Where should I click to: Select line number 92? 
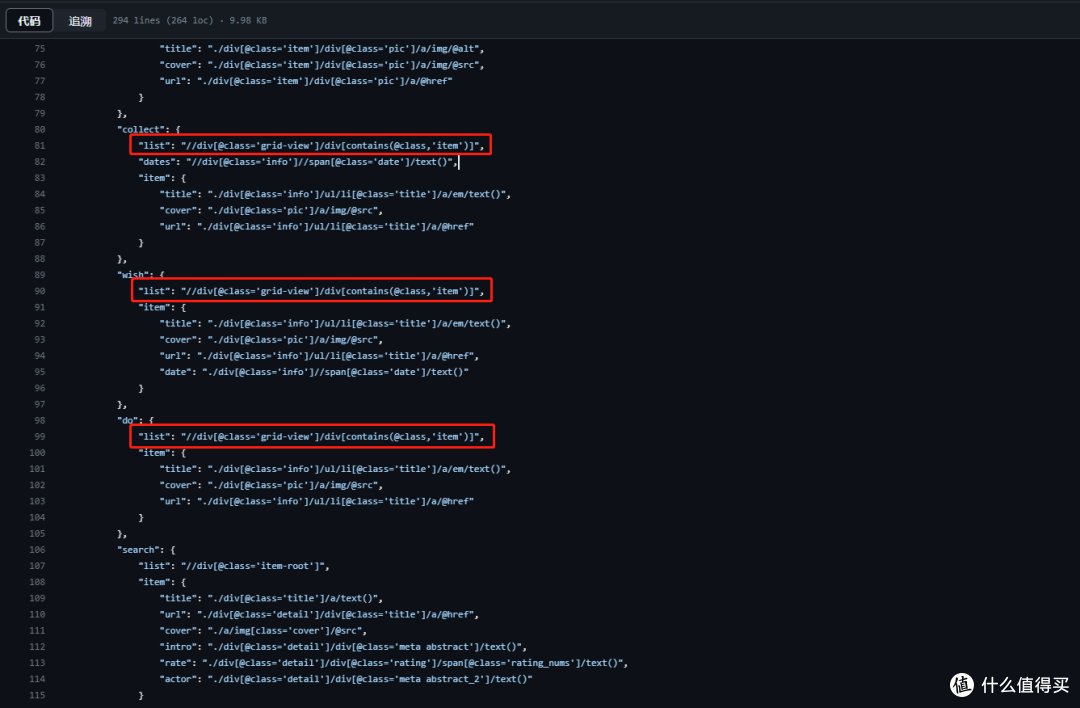pyautogui.click(x=39, y=324)
